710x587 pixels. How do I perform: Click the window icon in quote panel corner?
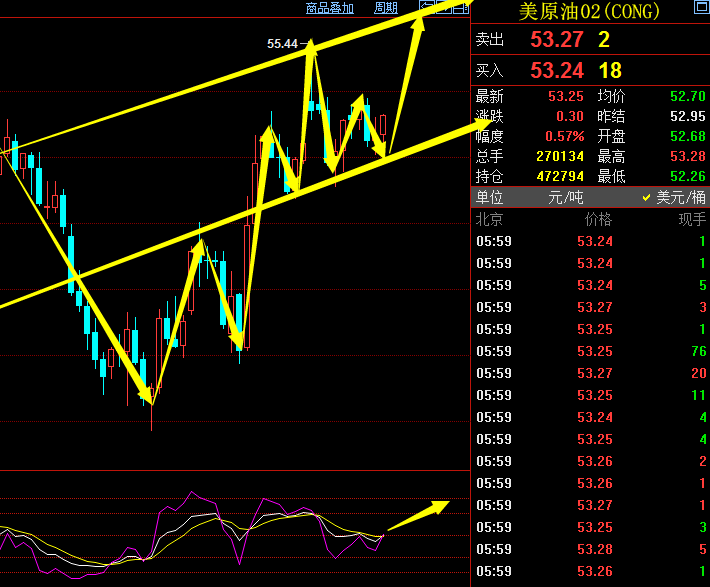tap(700, 9)
